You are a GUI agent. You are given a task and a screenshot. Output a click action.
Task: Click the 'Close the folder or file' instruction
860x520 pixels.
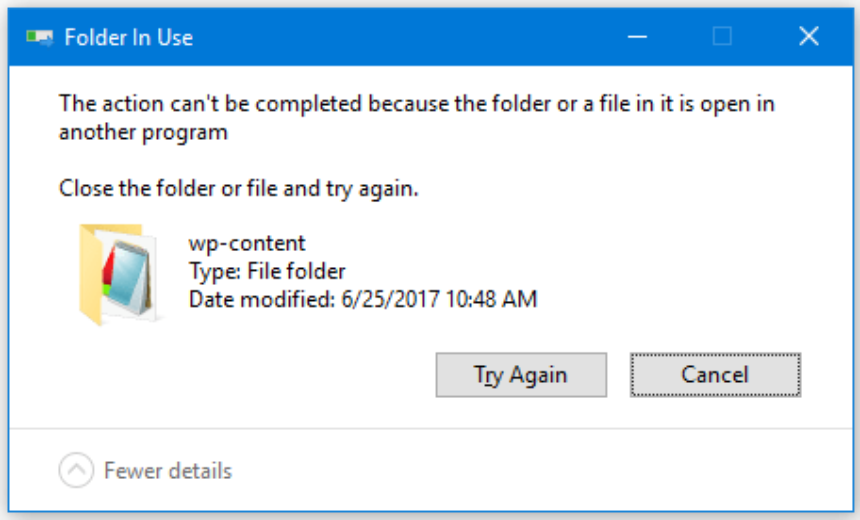coord(239,188)
